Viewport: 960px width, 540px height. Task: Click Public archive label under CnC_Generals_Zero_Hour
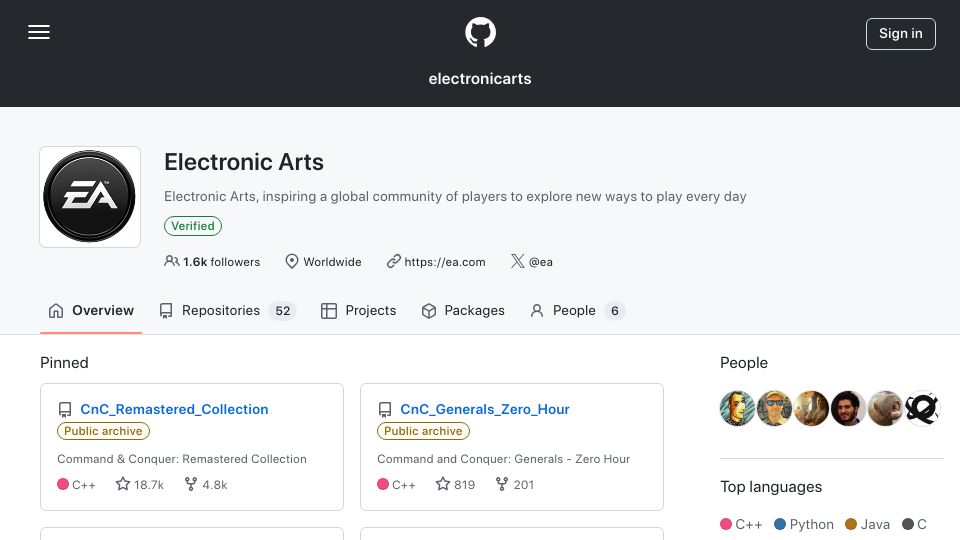pos(423,431)
